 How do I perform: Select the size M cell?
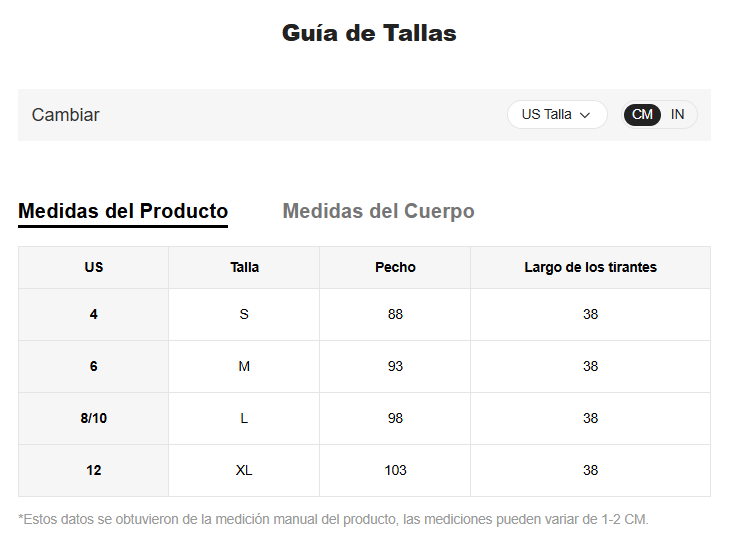click(244, 366)
